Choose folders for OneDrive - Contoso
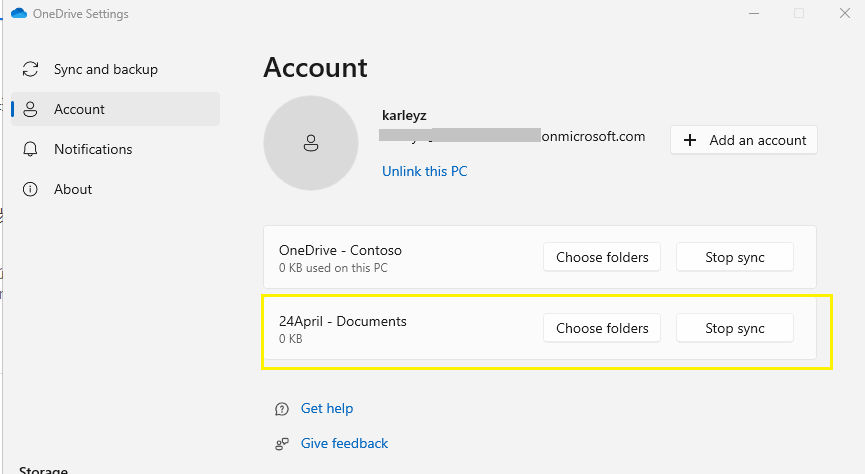The width and height of the screenshot is (865, 474). (602, 258)
